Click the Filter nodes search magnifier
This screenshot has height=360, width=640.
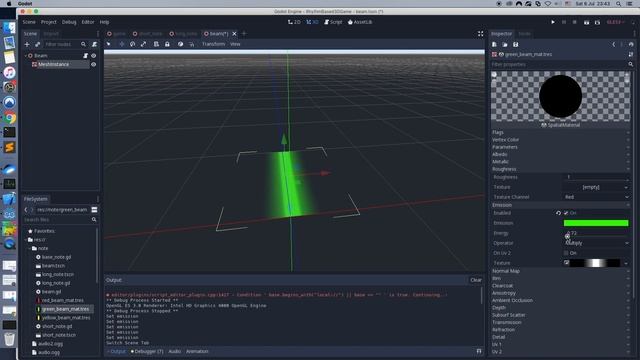(83, 44)
